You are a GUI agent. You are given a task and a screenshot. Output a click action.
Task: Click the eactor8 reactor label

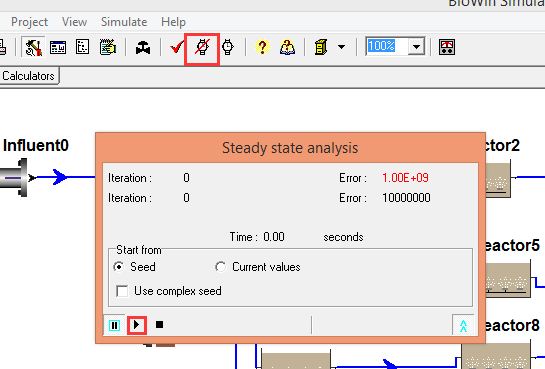pos(512,325)
